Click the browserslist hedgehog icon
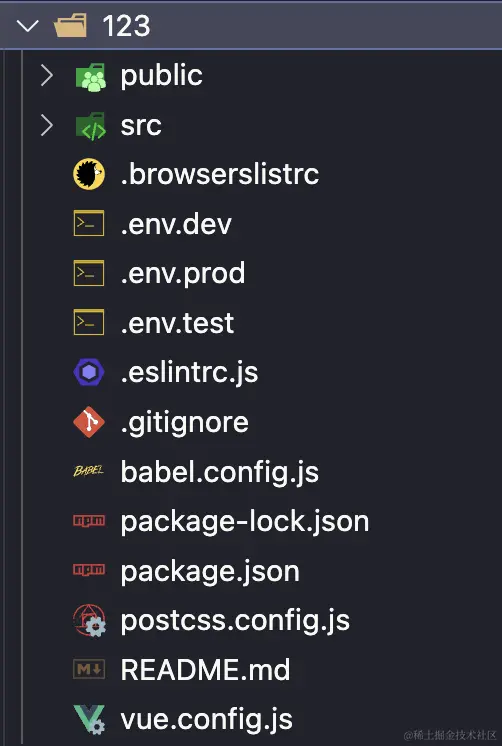The image size is (502, 746). click(89, 174)
